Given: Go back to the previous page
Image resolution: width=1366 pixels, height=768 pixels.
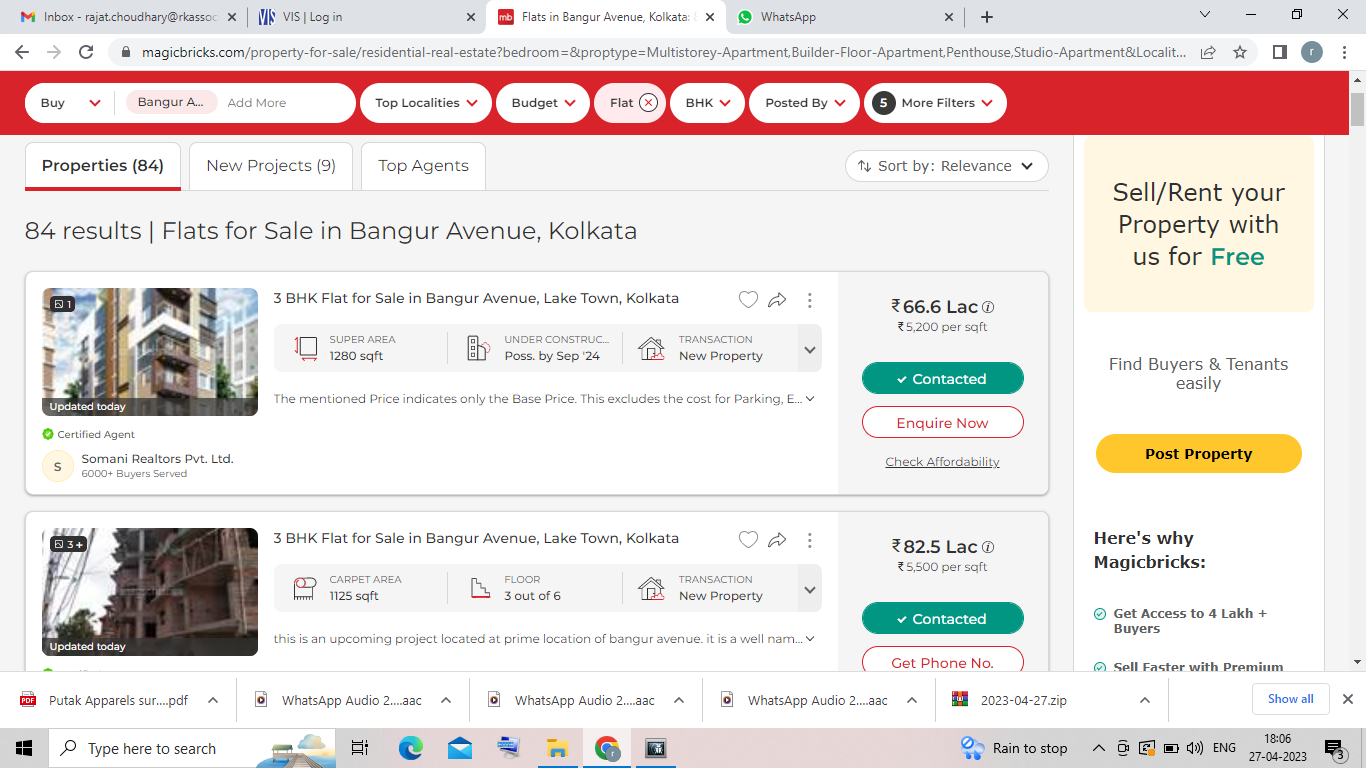Looking at the screenshot, I should tap(22, 52).
